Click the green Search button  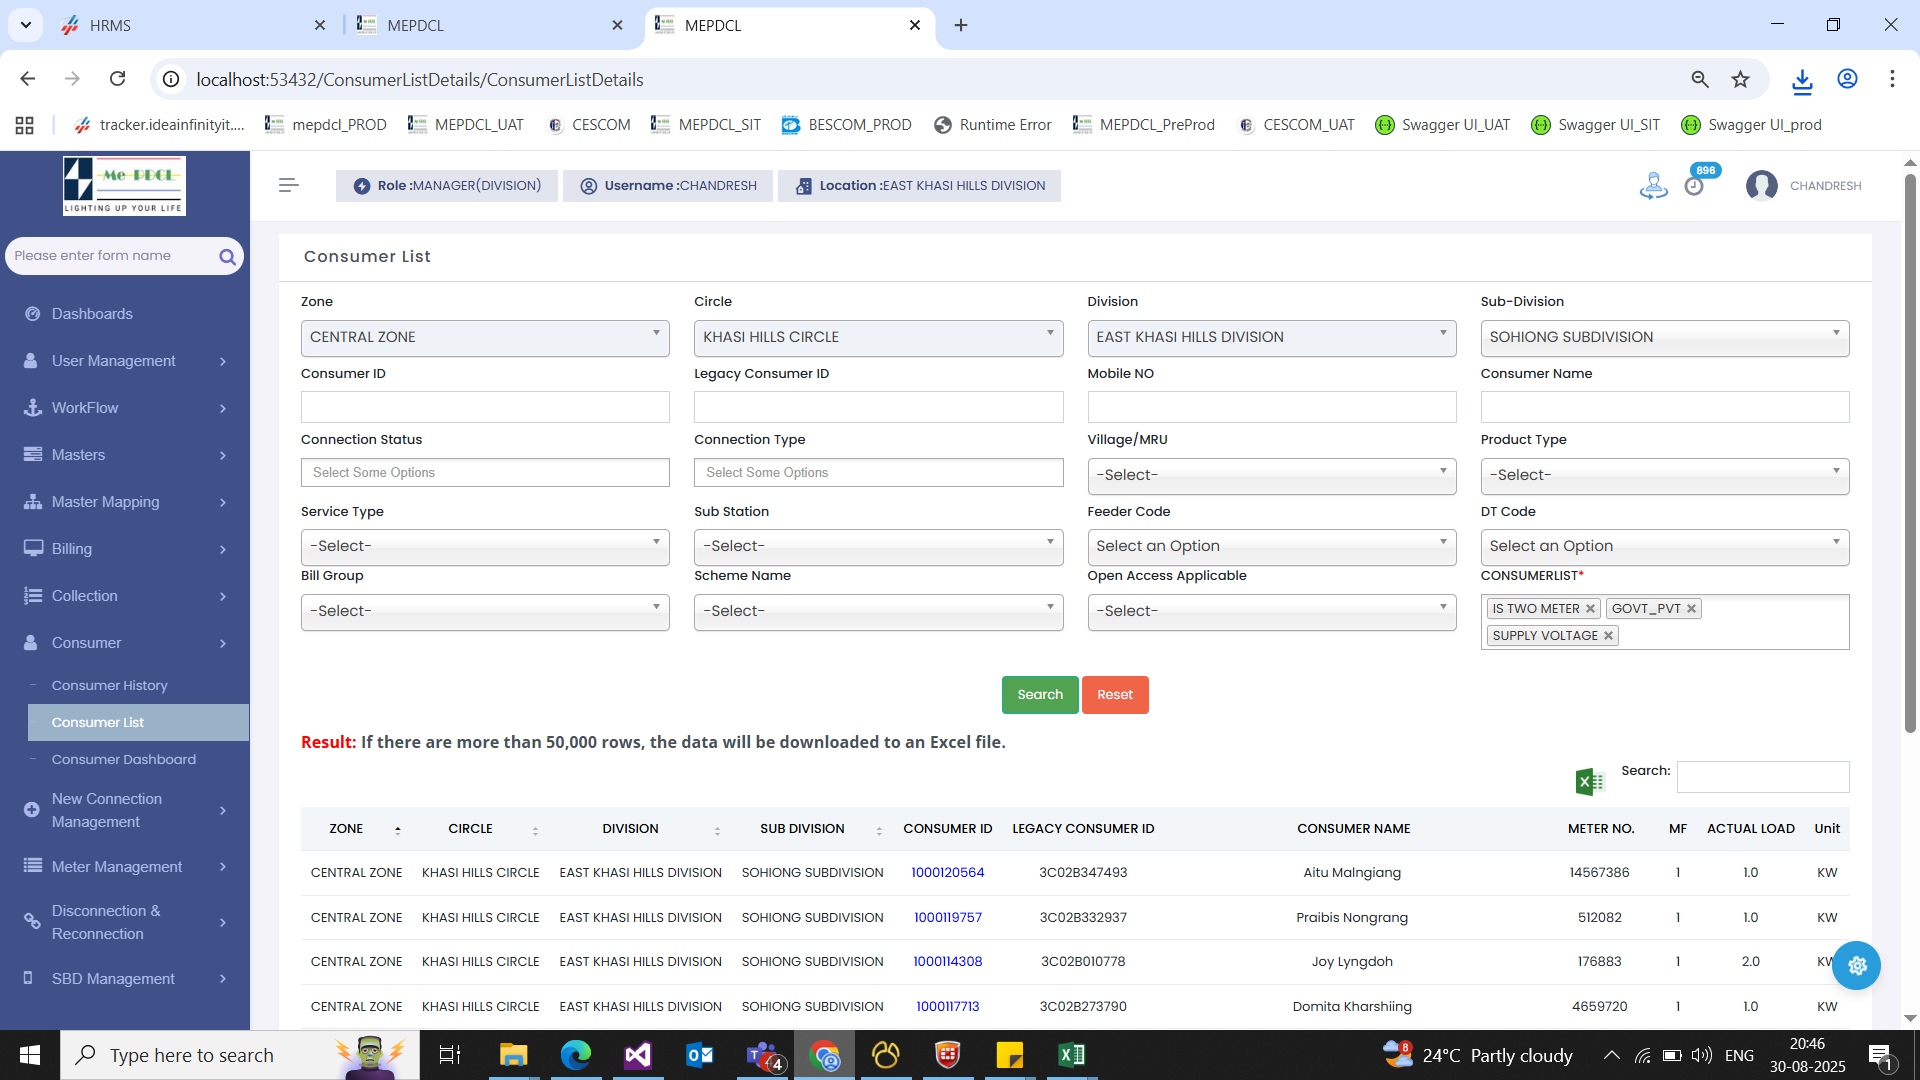[1039, 695]
